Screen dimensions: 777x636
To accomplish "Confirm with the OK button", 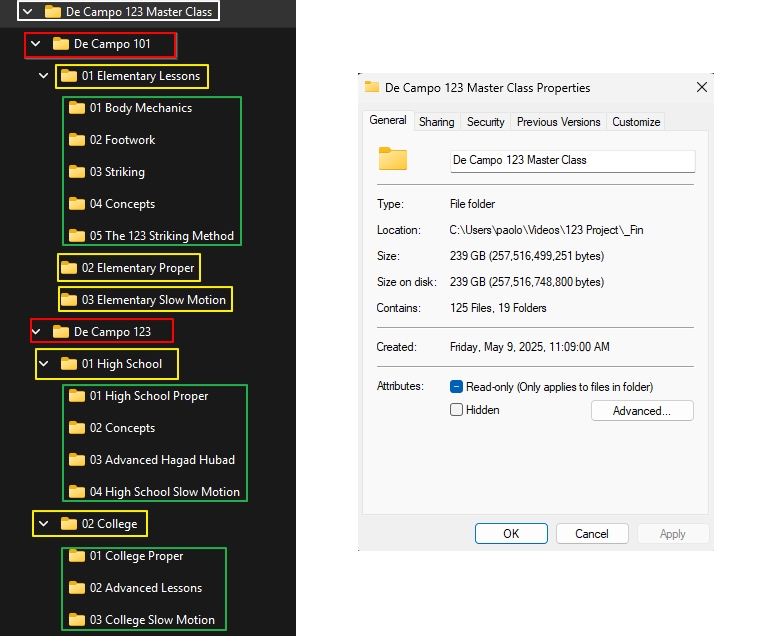I will [511, 533].
